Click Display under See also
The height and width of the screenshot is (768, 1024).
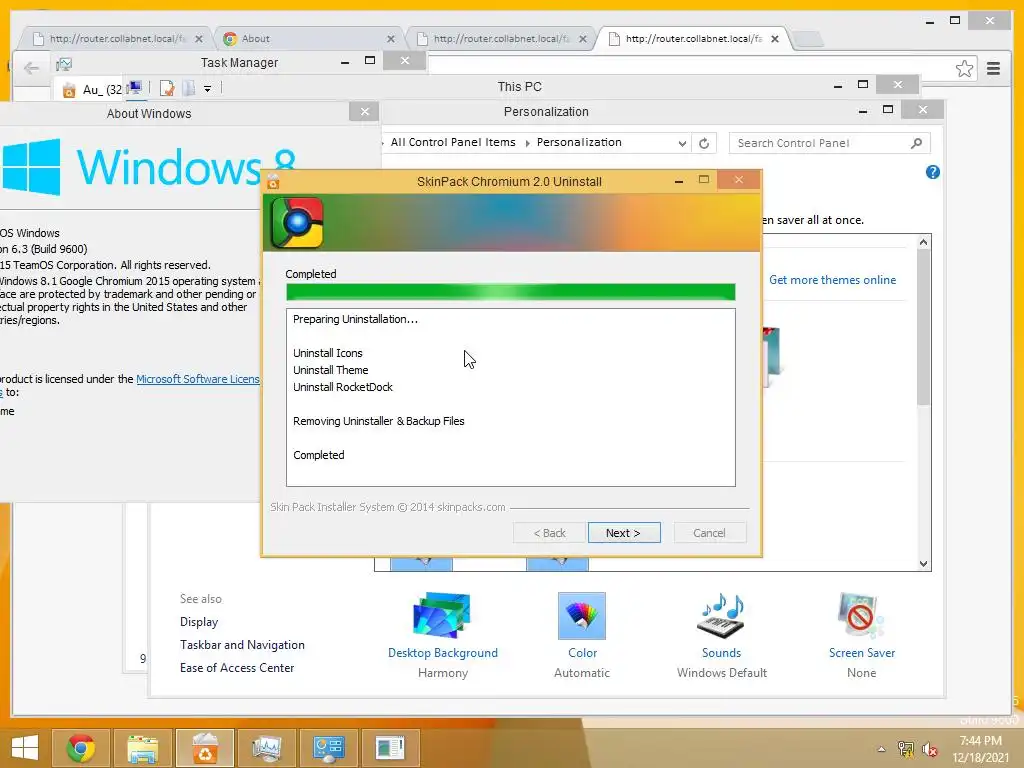coord(199,622)
